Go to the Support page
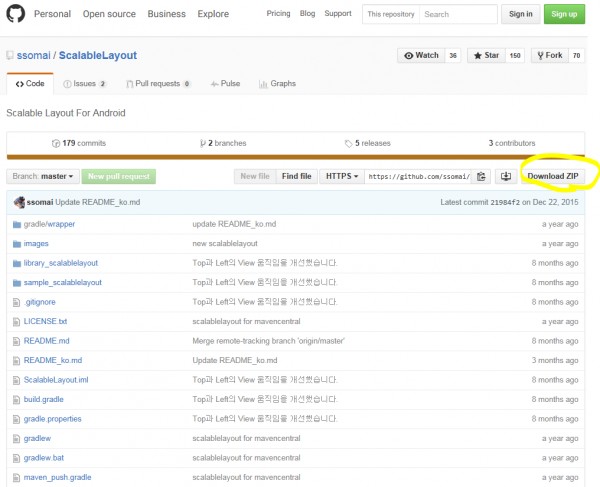Viewport: 600px width, 487px height. [338, 13]
